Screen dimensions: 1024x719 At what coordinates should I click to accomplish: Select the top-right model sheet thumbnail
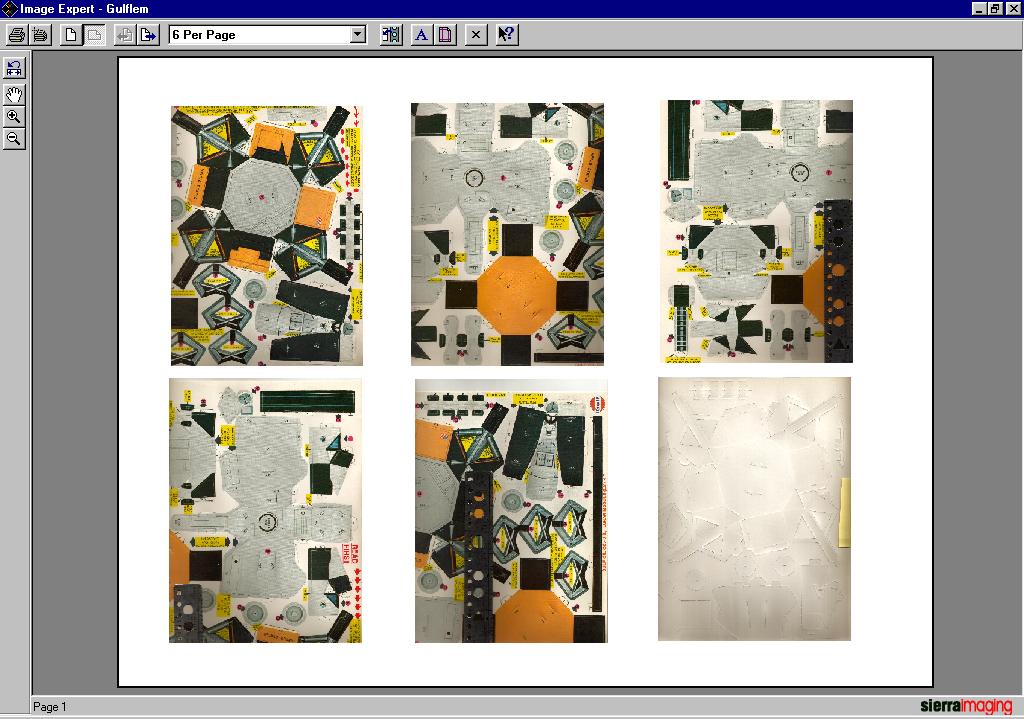click(756, 231)
